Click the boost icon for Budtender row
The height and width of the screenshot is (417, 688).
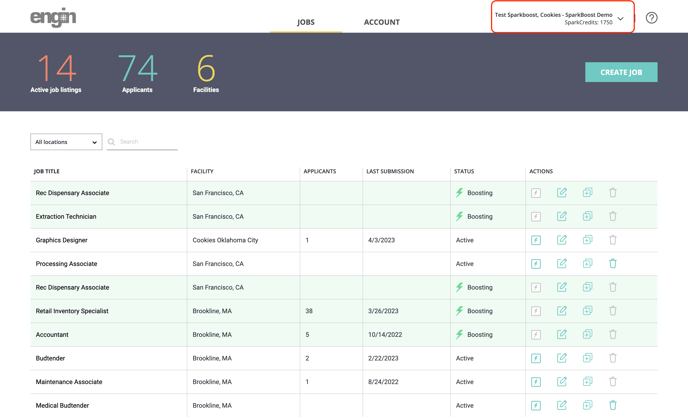(536, 358)
